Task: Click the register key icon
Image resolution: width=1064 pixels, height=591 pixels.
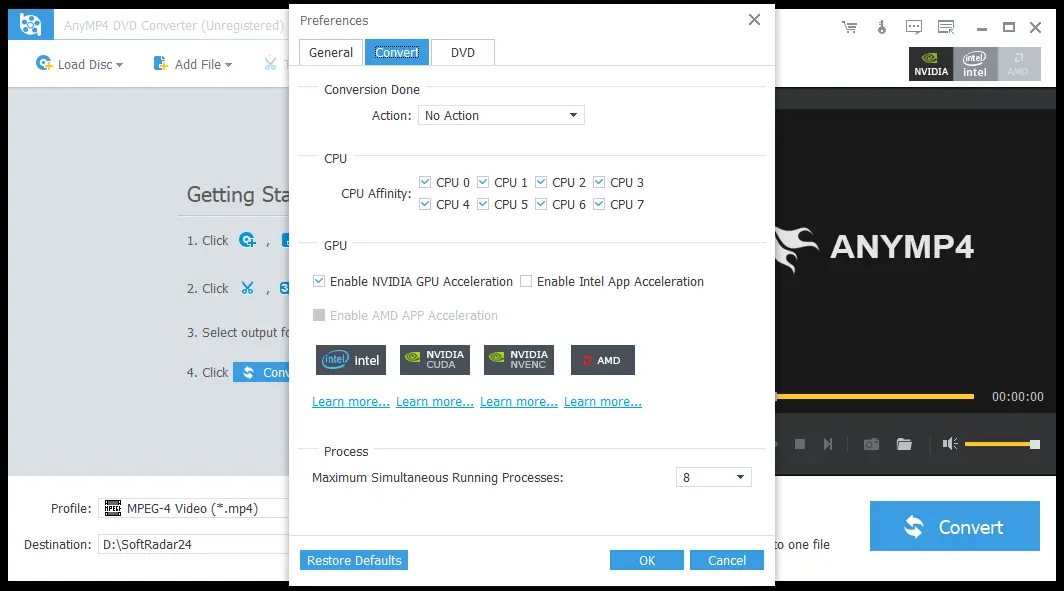Action: pyautogui.click(x=881, y=27)
